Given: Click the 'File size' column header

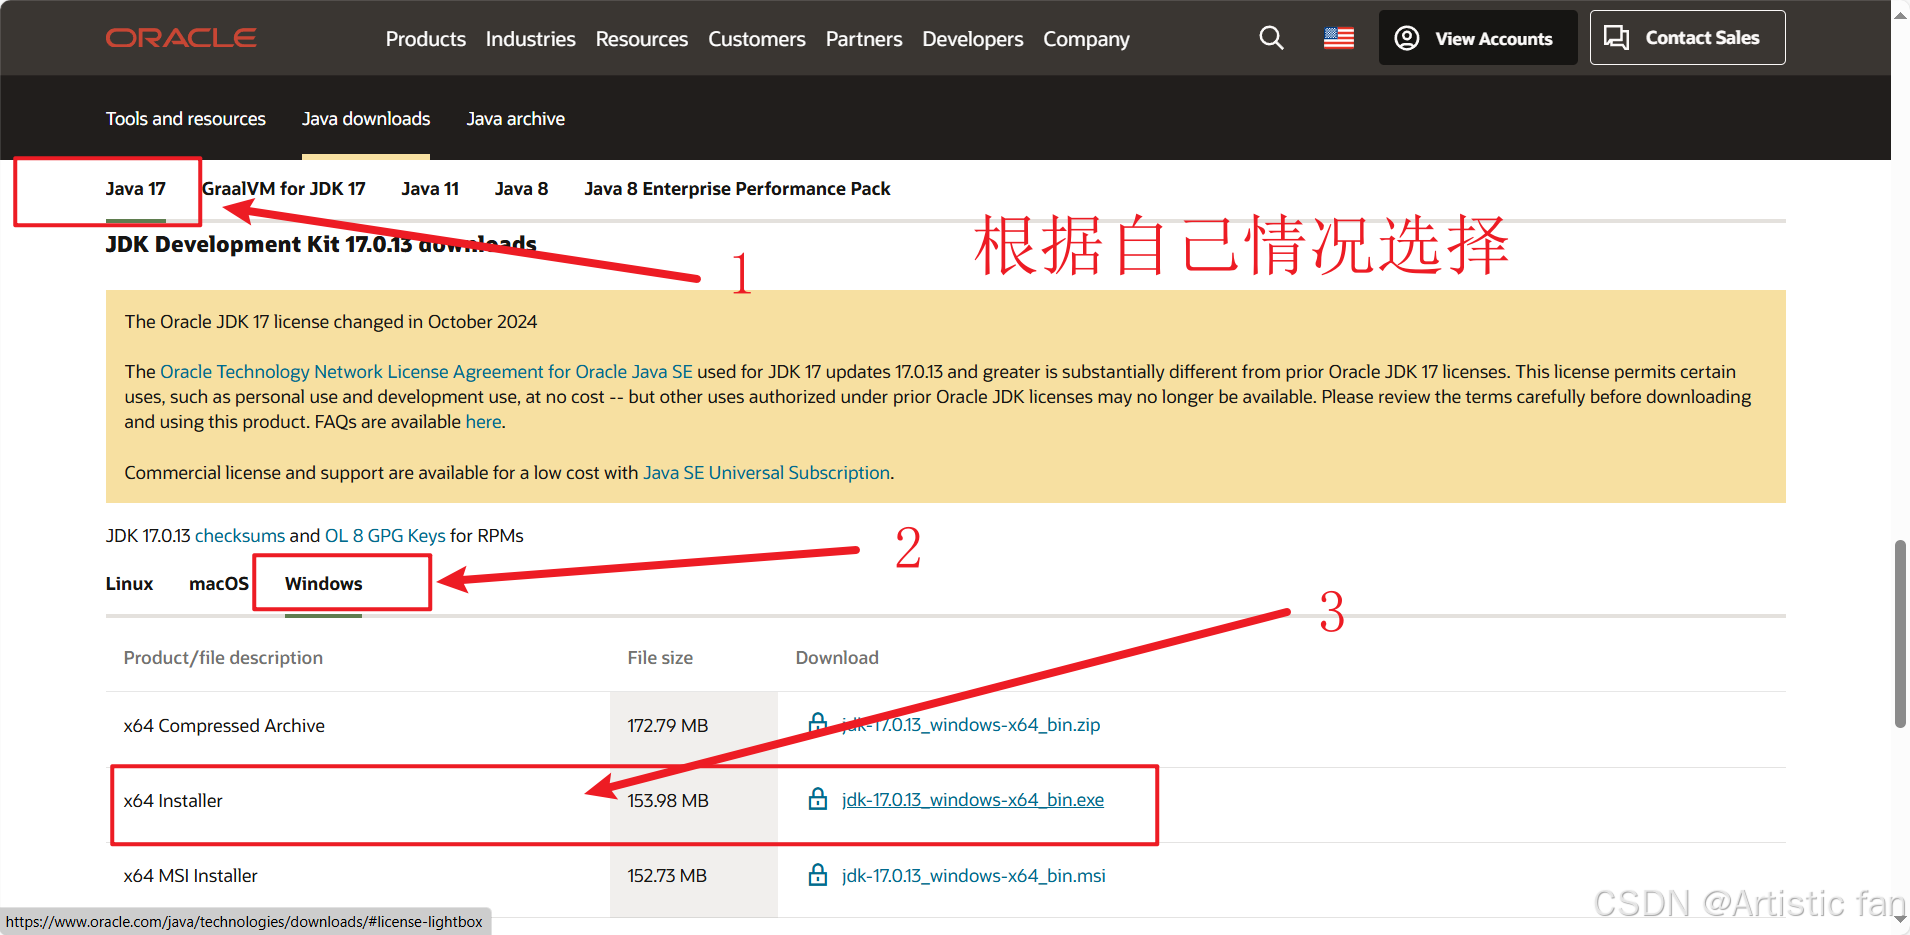Looking at the screenshot, I should 660,658.
